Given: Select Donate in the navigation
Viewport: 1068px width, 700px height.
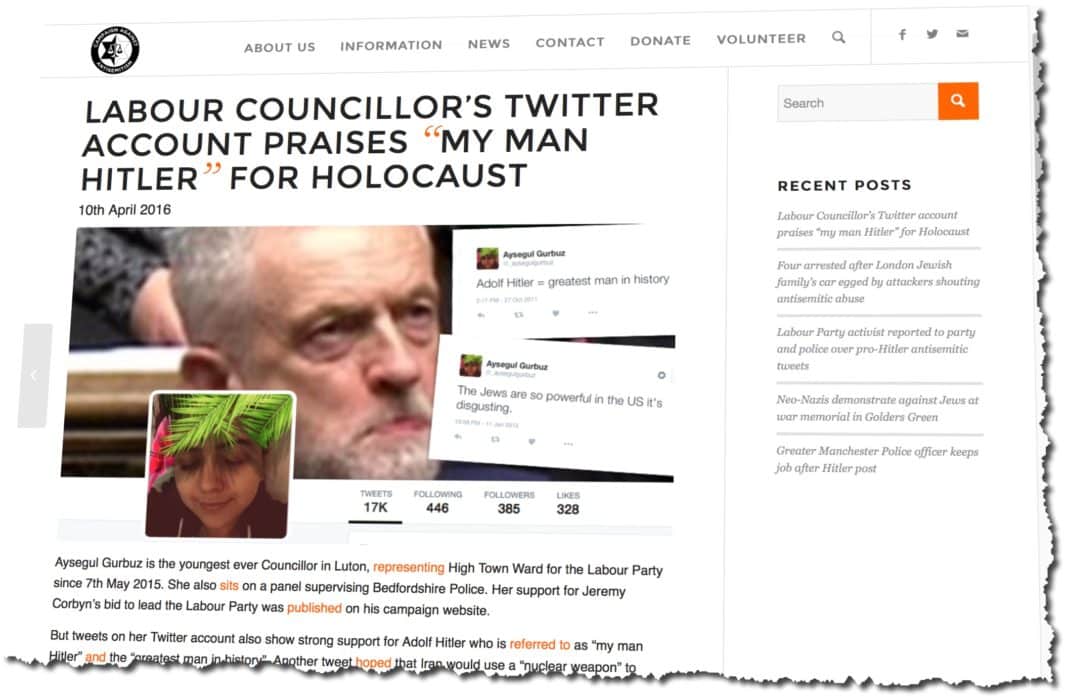Looking at the screenshot, I should [x=661, y=41].
